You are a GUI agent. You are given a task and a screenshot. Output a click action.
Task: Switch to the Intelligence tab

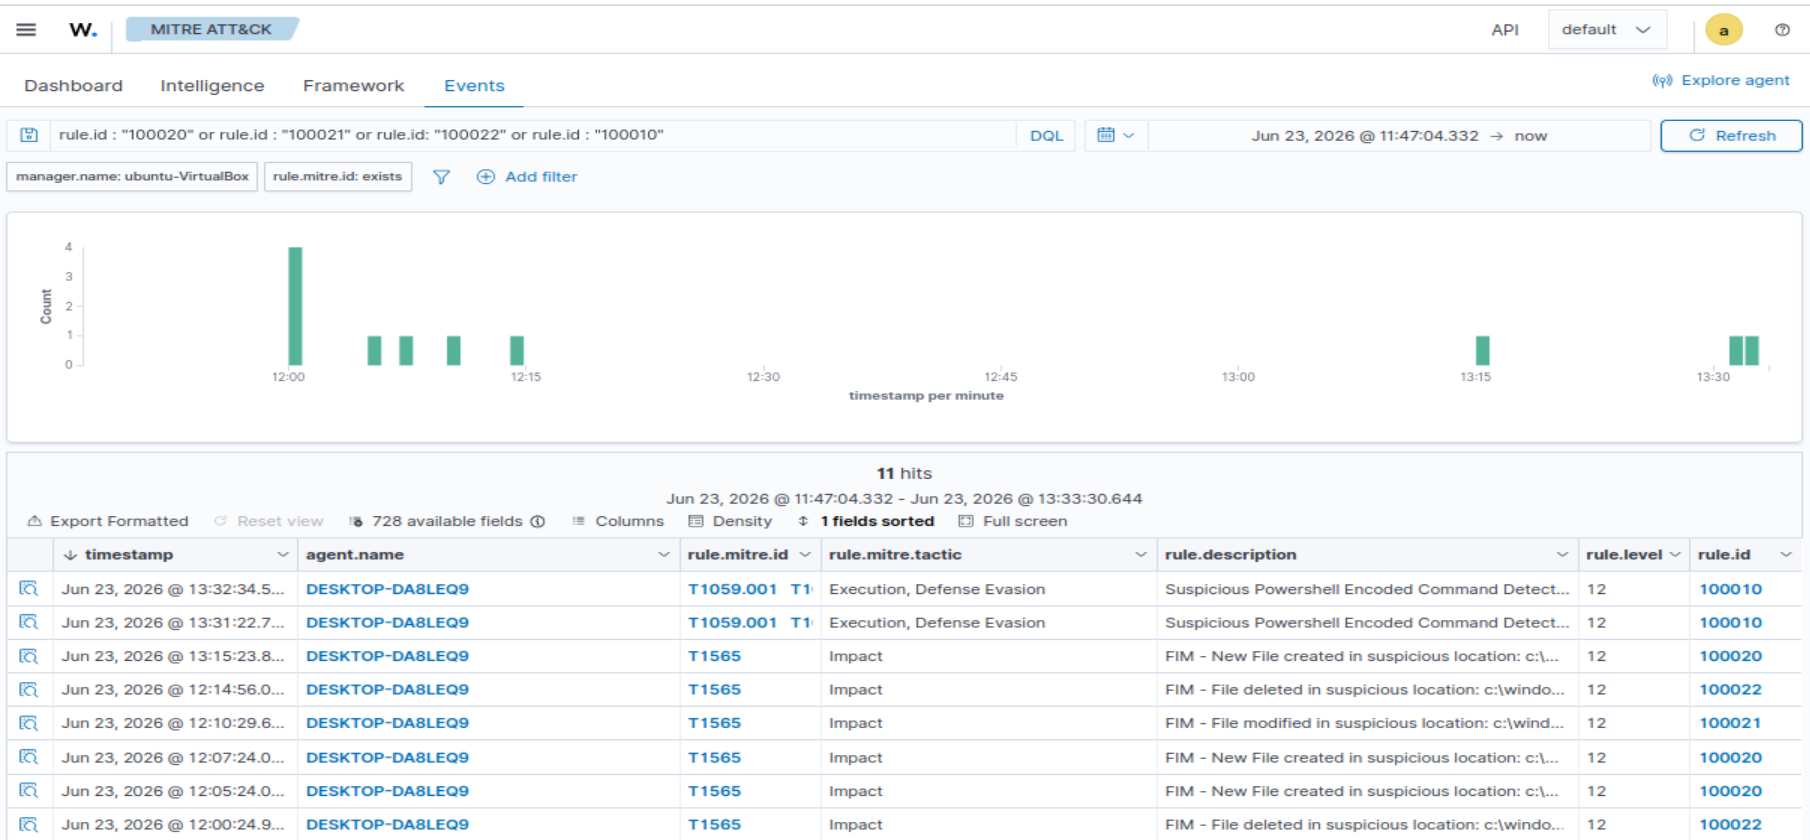[212, 86]
